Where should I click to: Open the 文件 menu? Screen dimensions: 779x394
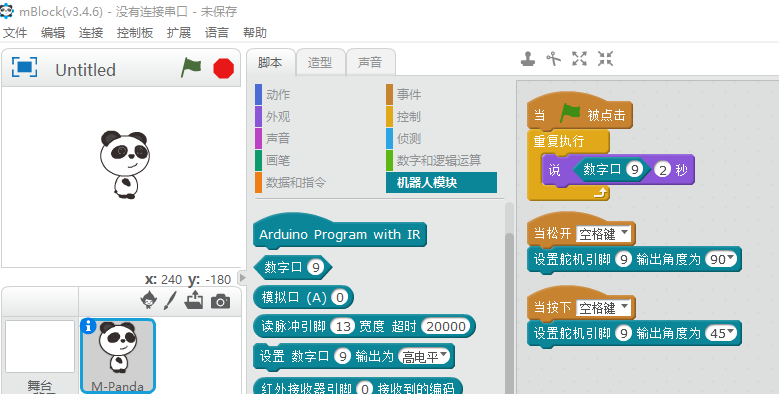[x=15, y=33]
